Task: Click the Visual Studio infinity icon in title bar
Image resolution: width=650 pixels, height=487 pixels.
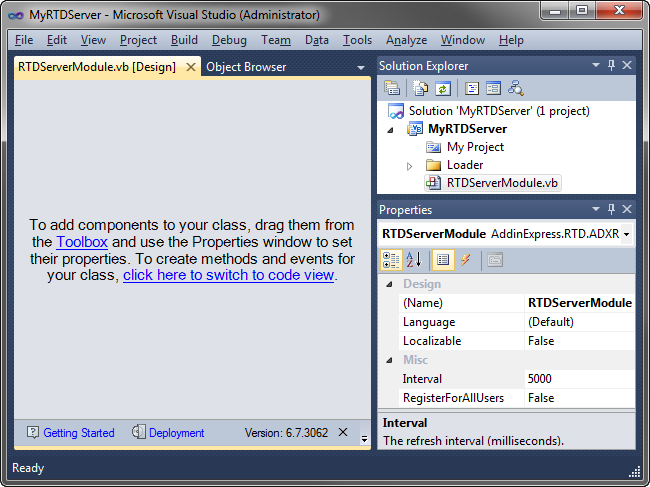Action: click(16, 15)
